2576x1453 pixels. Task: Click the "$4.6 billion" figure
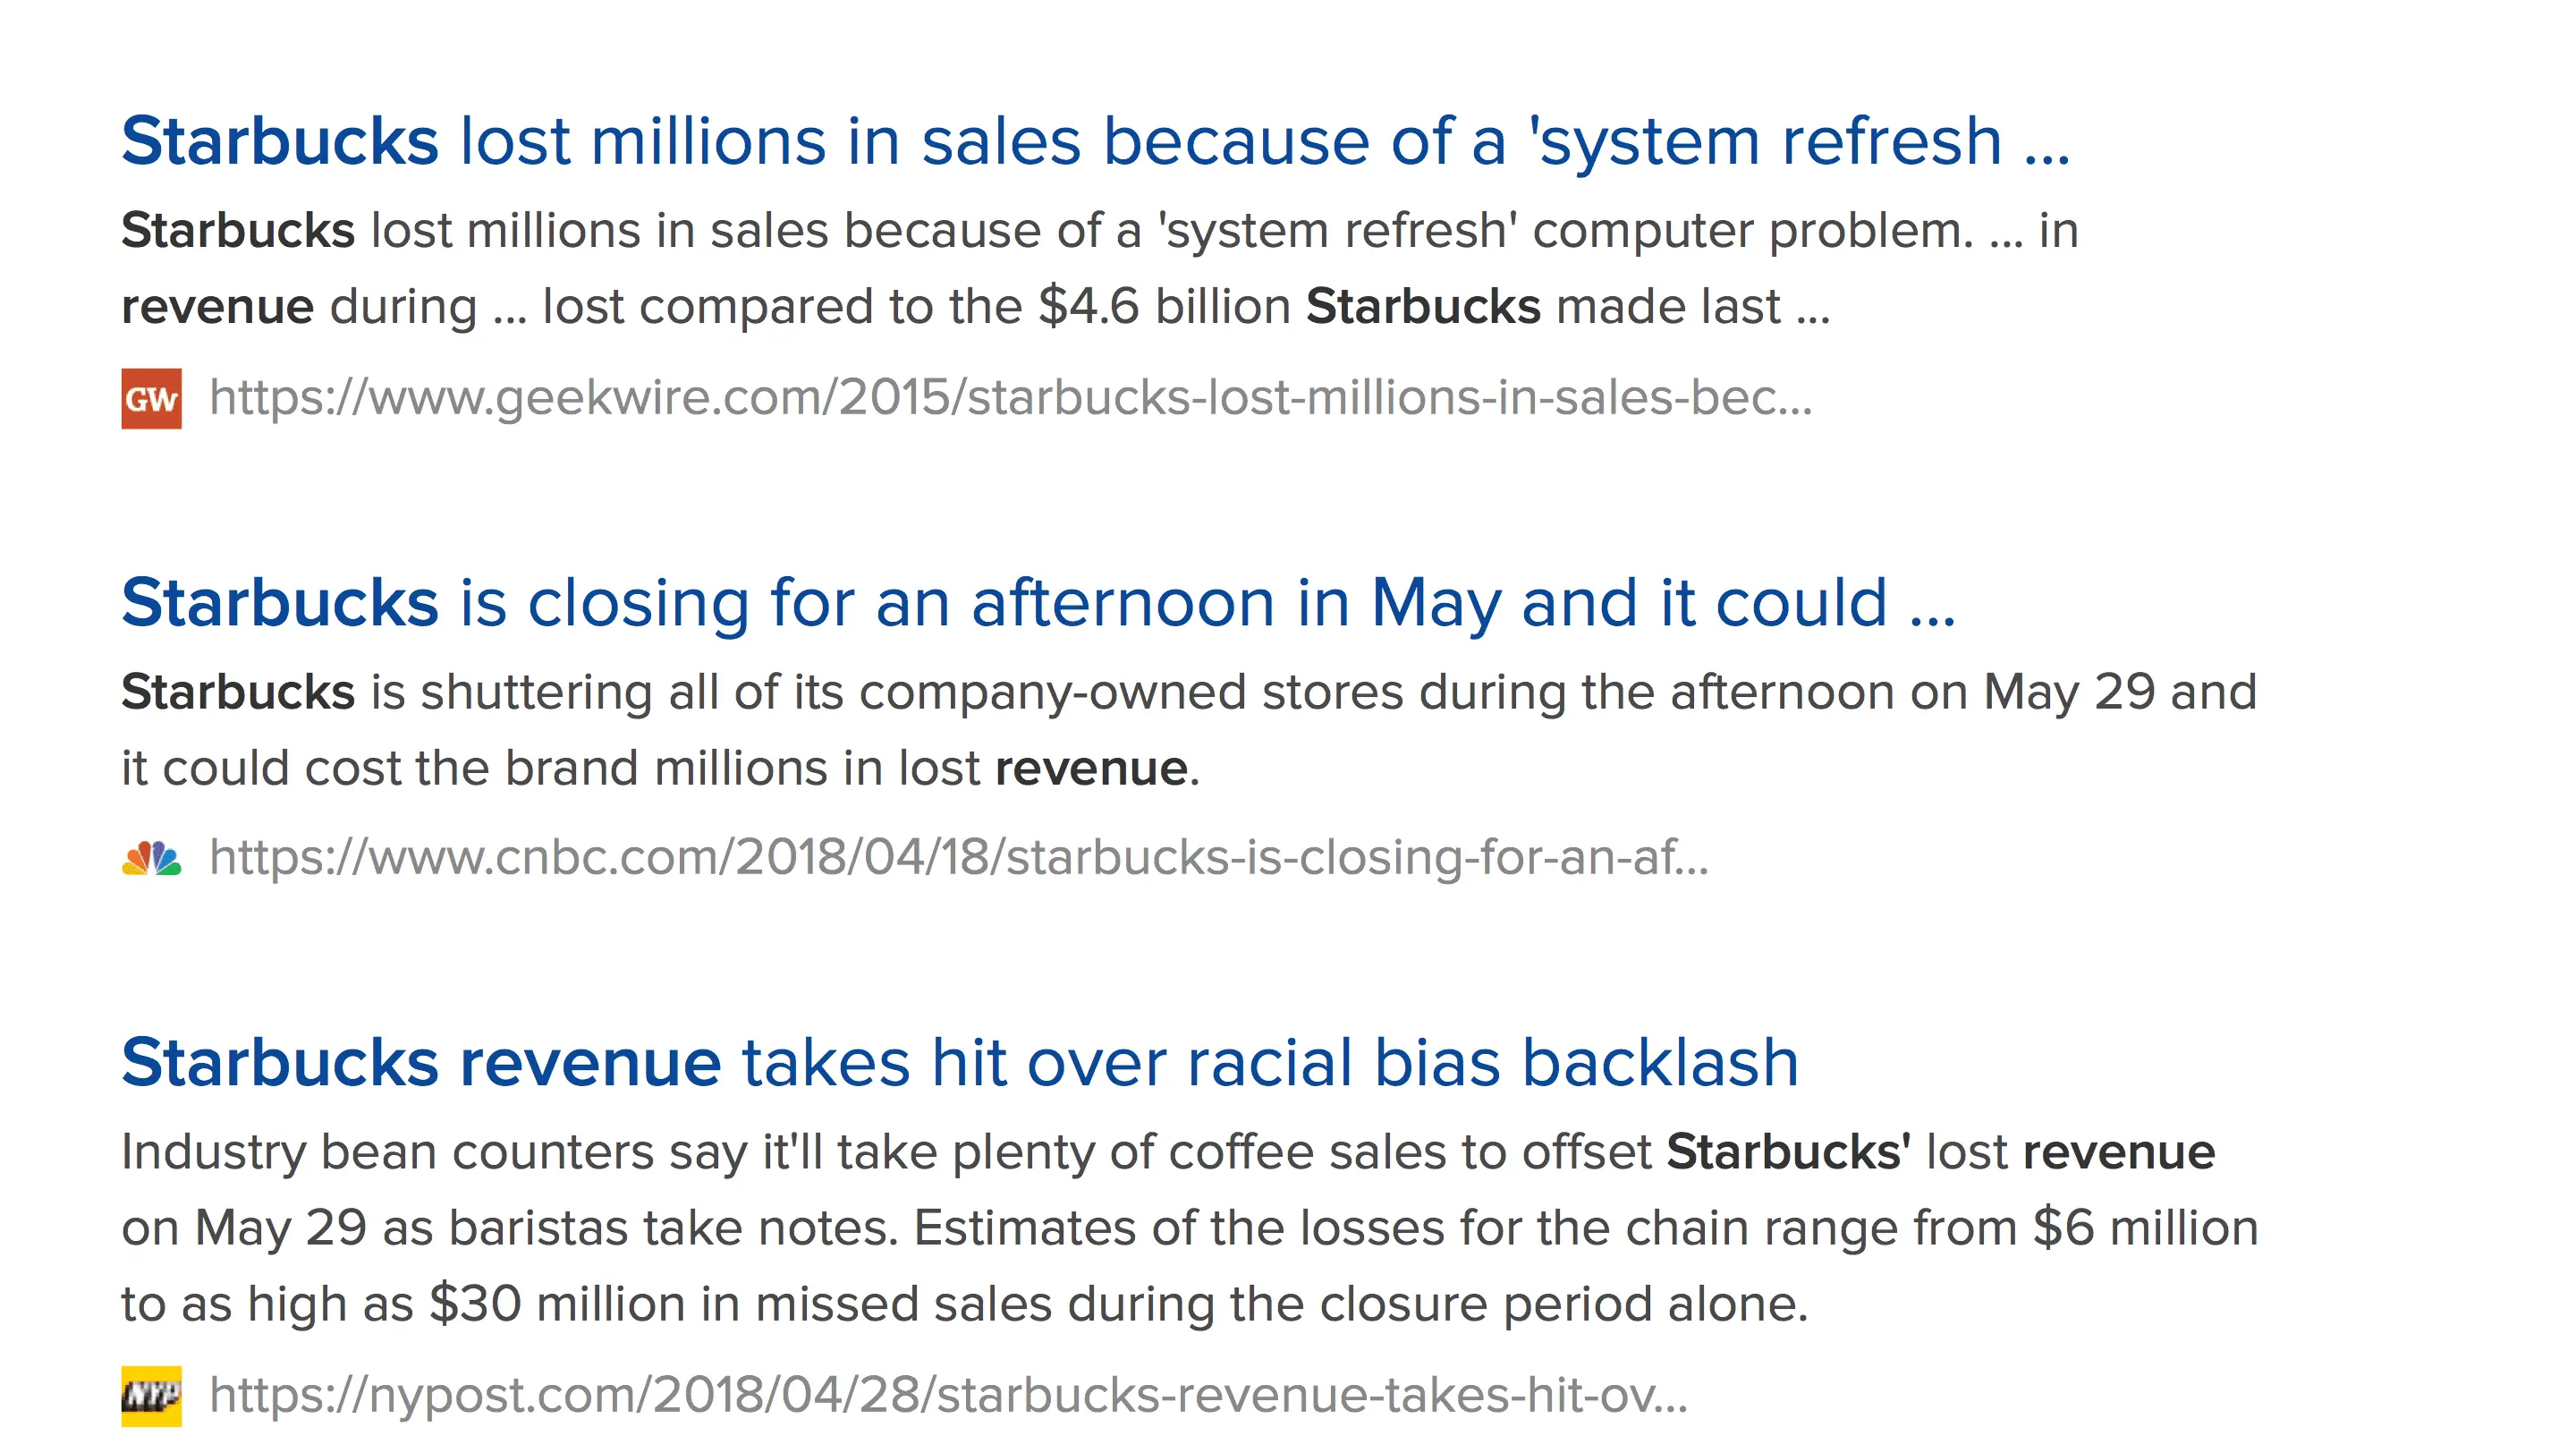coord(1164,307)
